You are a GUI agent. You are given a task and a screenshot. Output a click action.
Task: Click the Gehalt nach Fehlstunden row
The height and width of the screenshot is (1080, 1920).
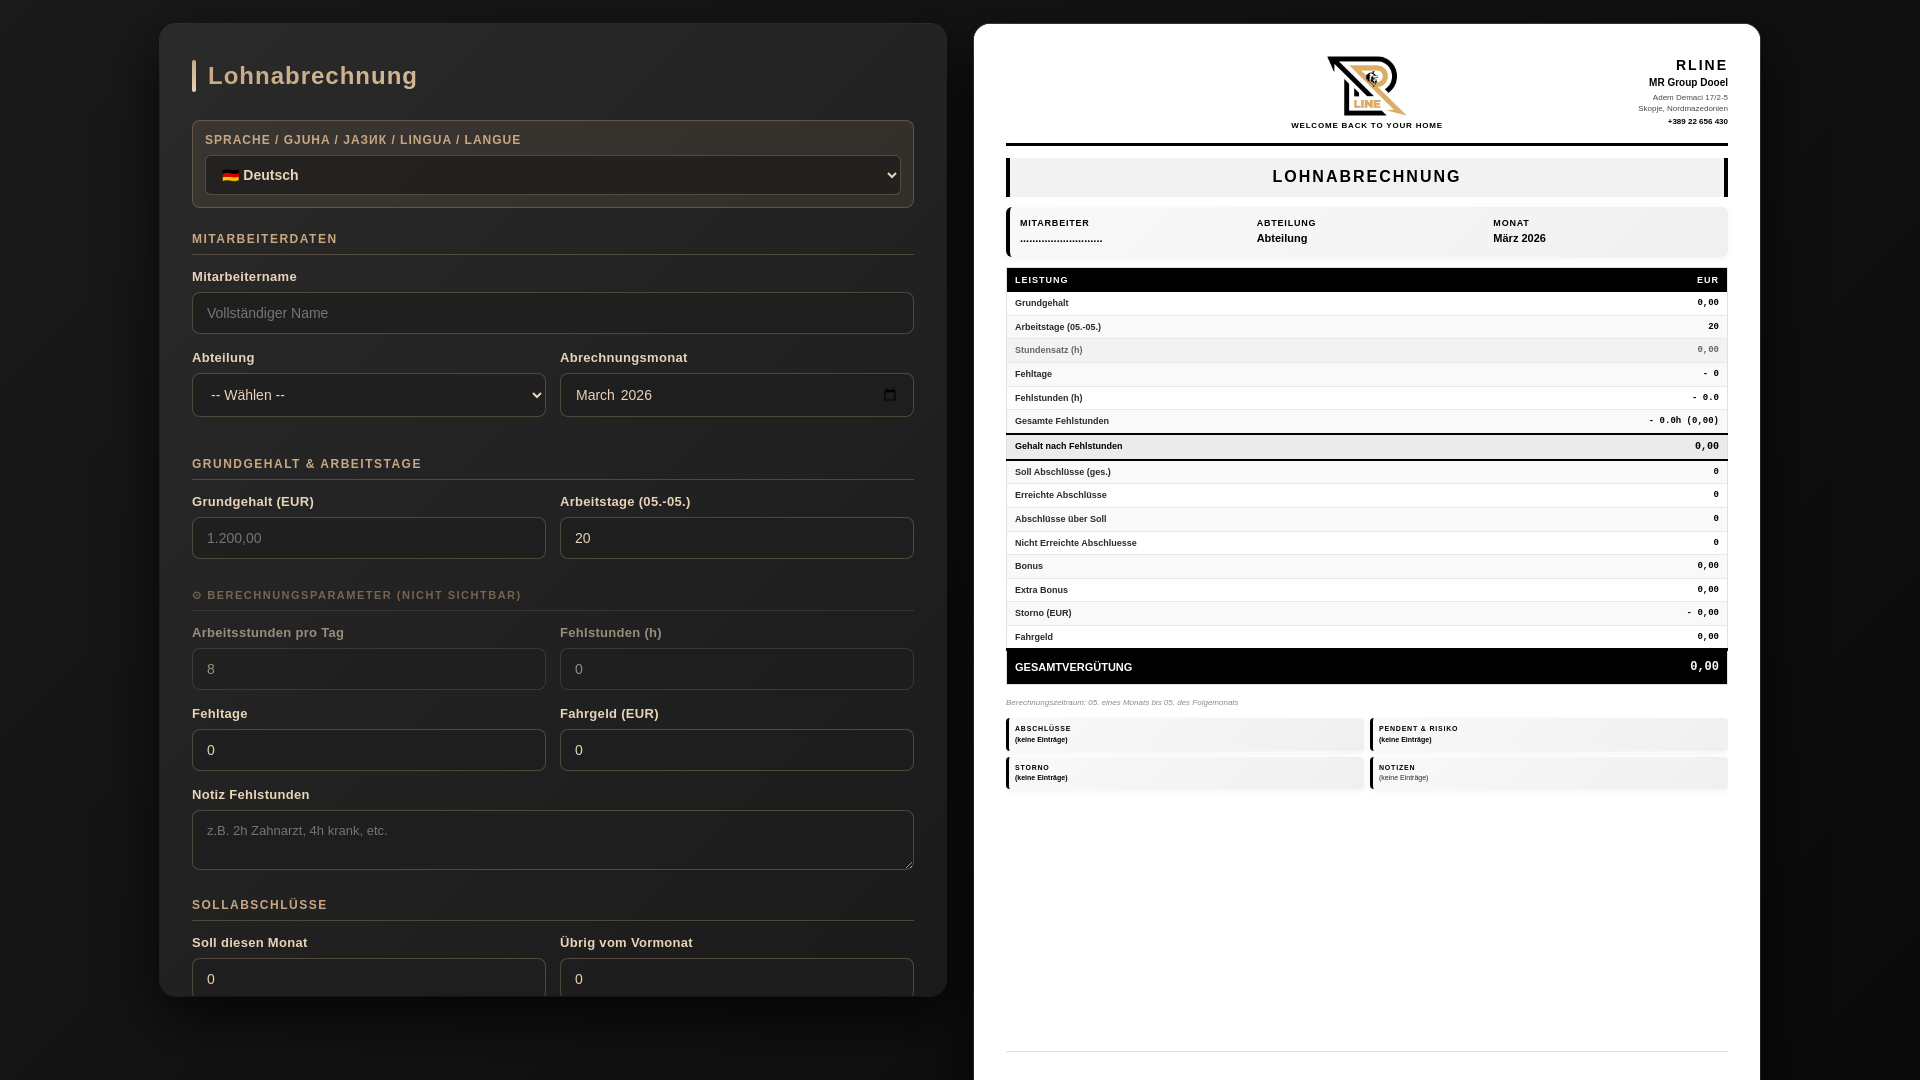click(1366, 447)
